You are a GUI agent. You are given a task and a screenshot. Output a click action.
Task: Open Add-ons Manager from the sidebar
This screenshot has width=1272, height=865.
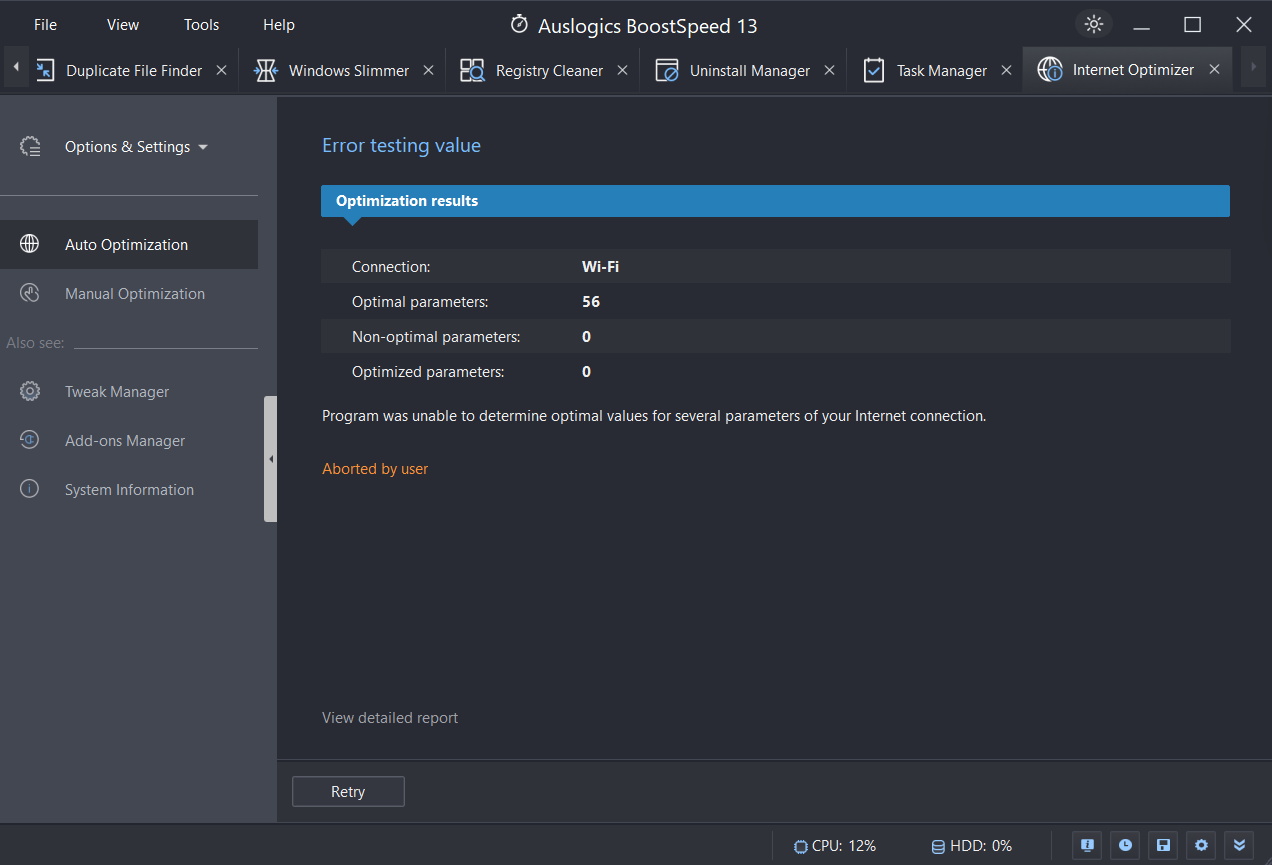pos(125,441)
